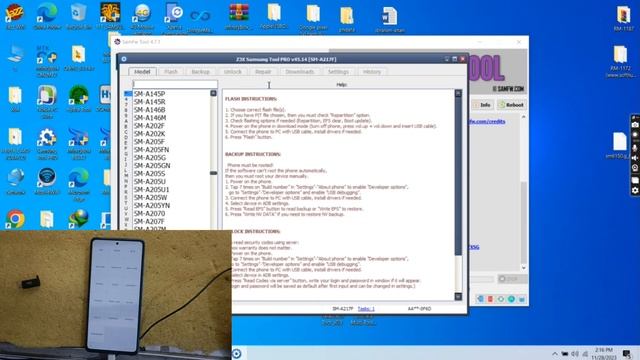The height and width of the screenshot is (360, 640).
Task: Select model SM-A205U from list
Action: [150, 182]
